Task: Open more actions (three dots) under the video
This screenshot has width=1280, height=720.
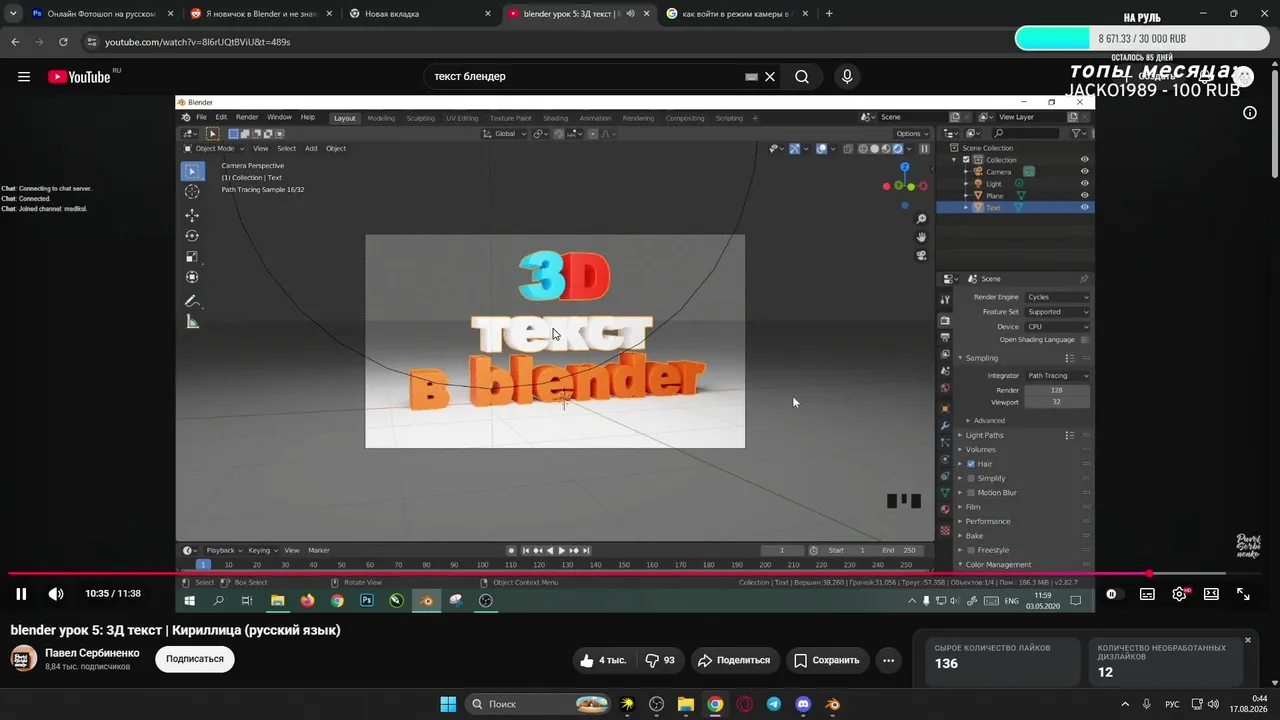Action: coord(888,660)
